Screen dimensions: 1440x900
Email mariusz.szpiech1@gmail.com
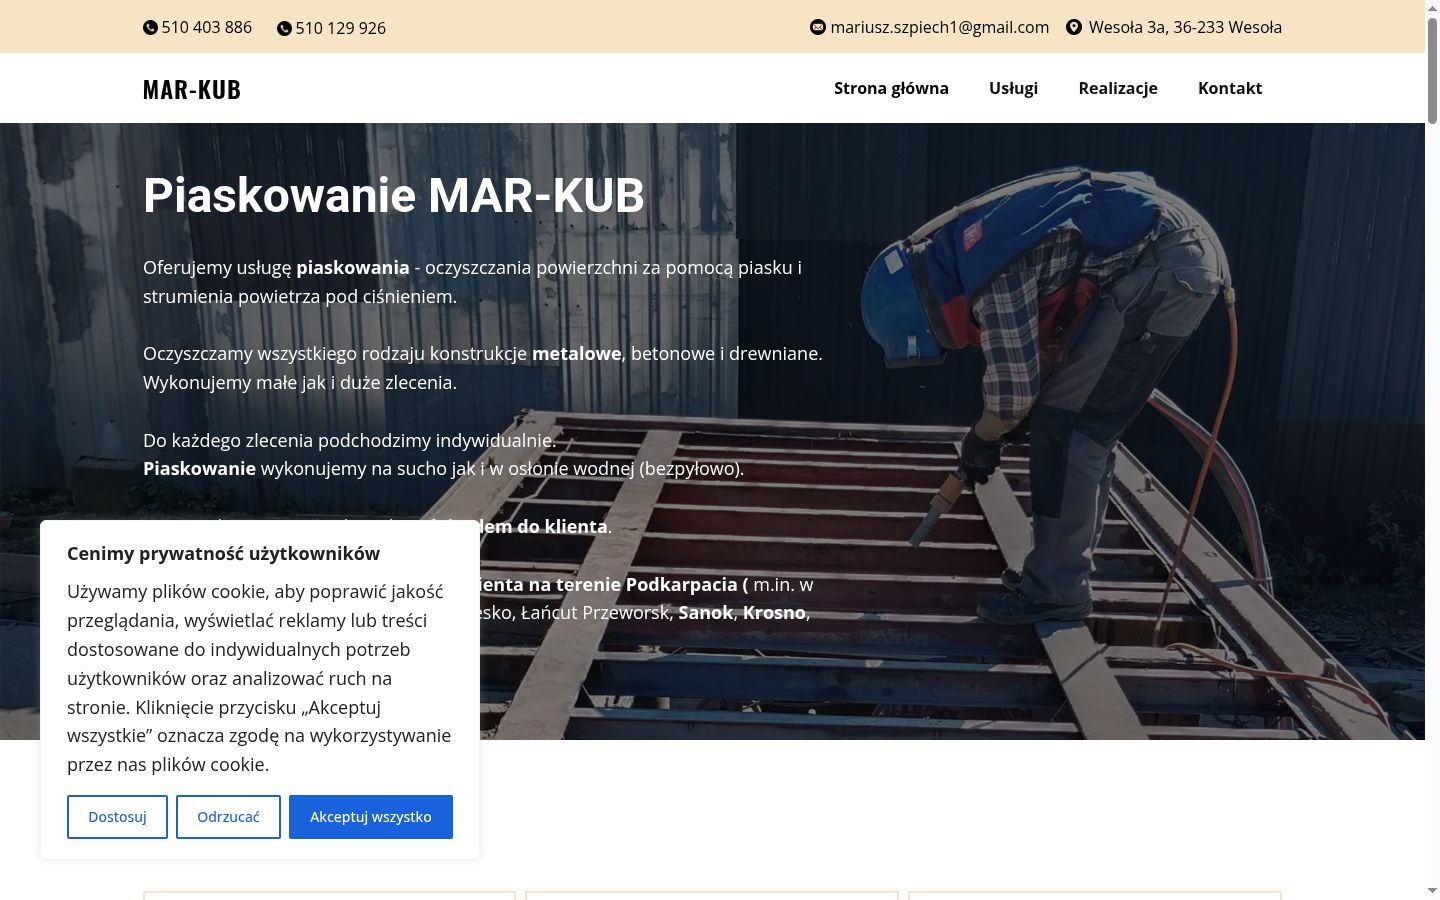[940, 27]
